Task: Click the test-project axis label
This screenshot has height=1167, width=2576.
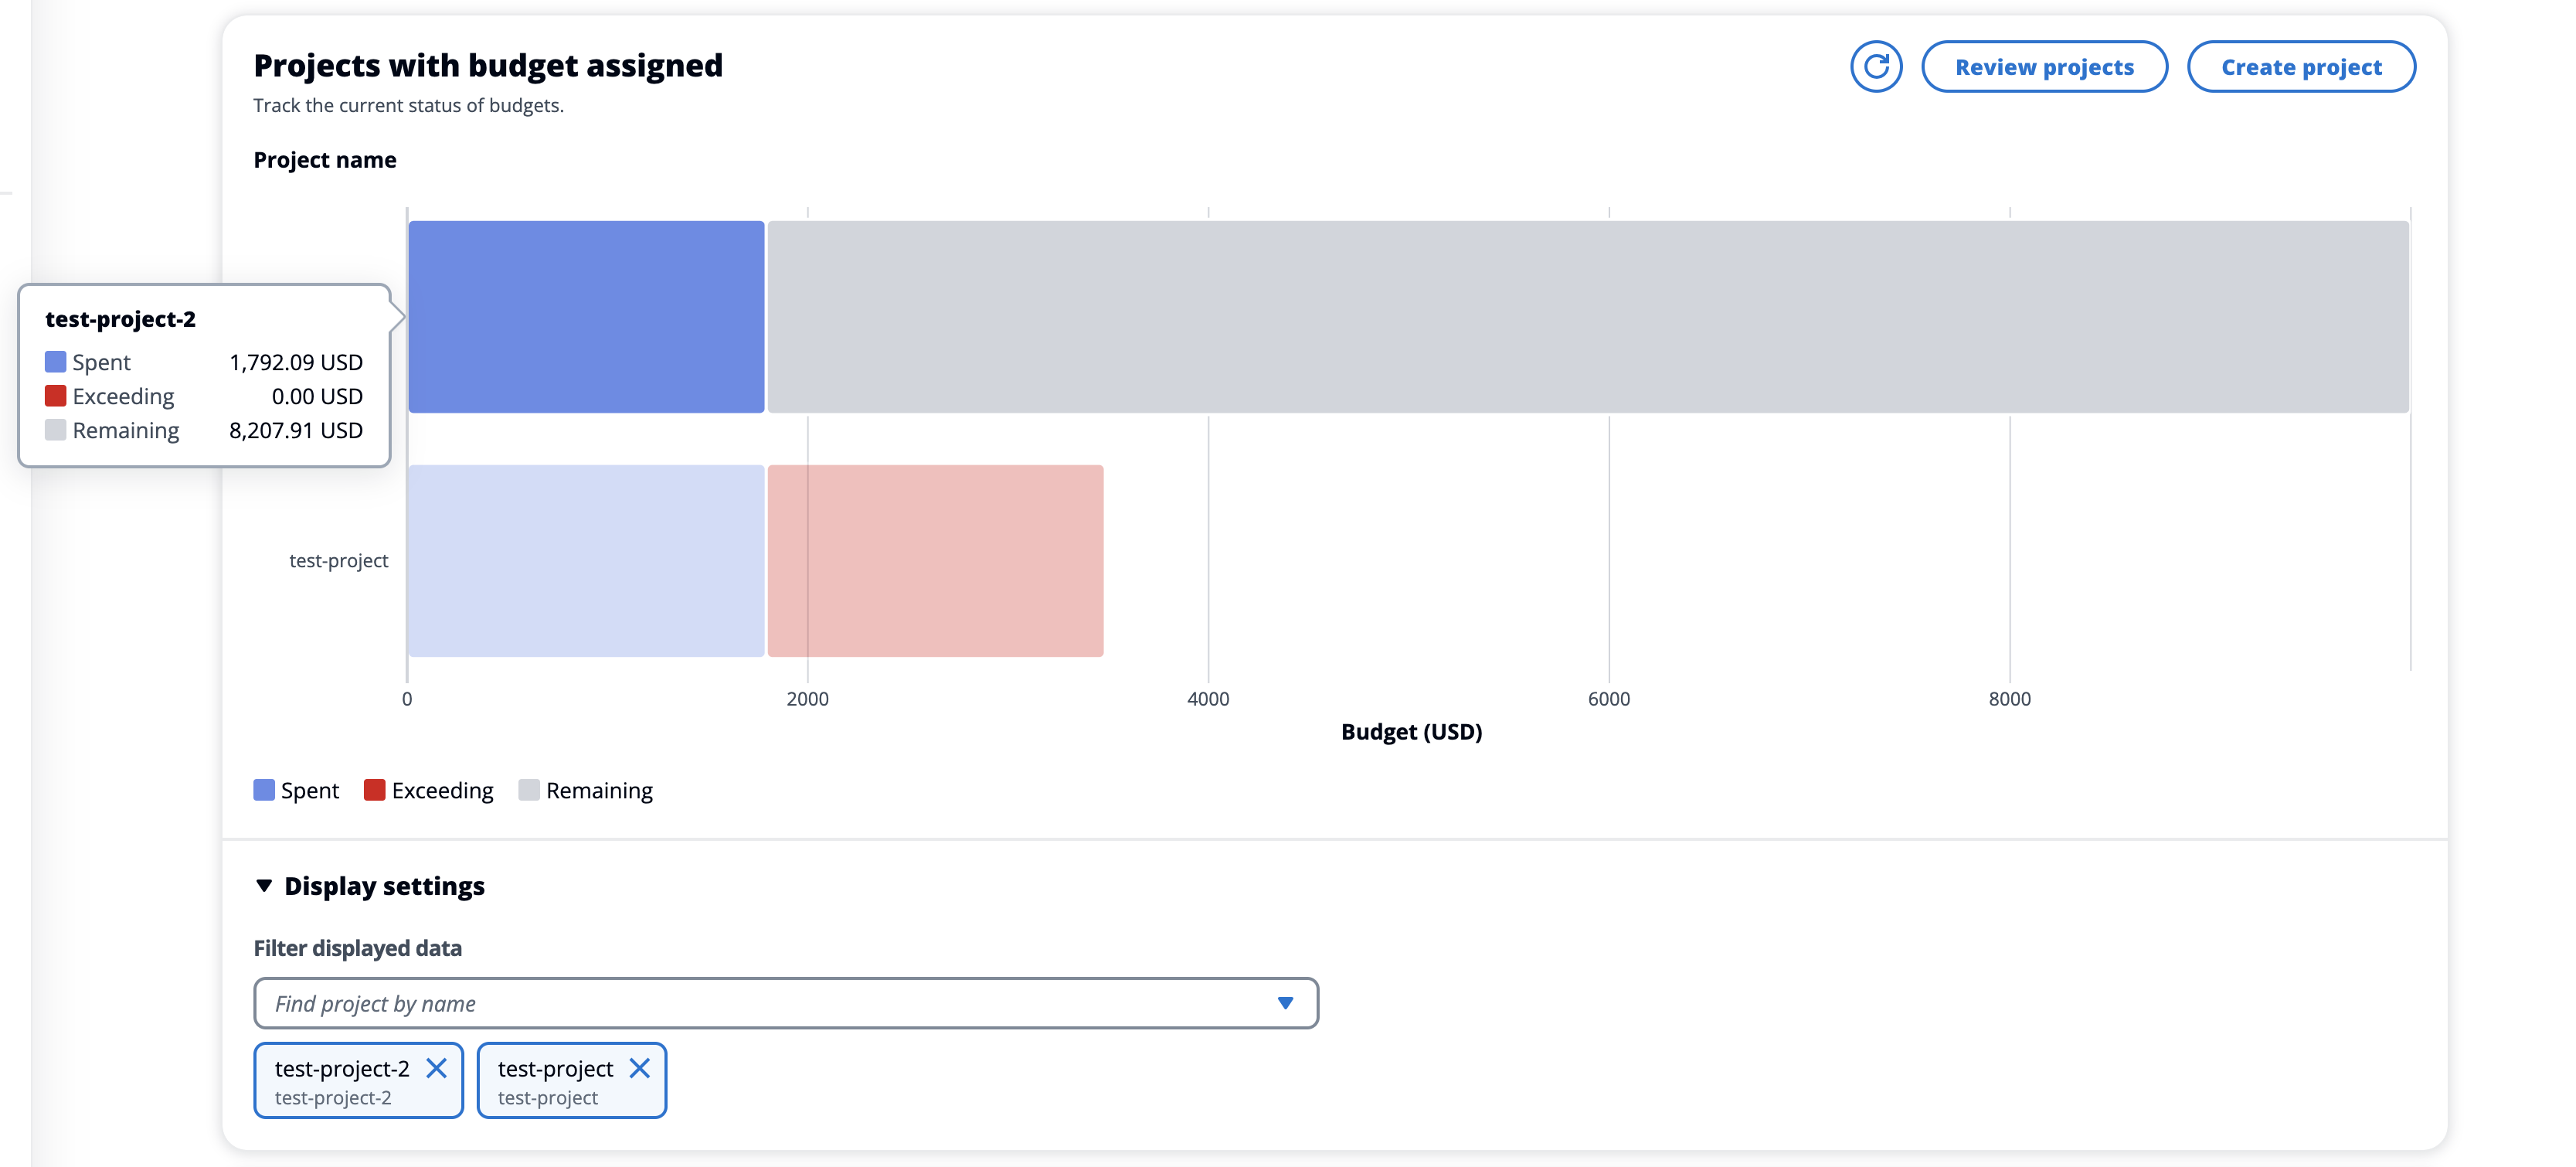Action: pos(339,560)
